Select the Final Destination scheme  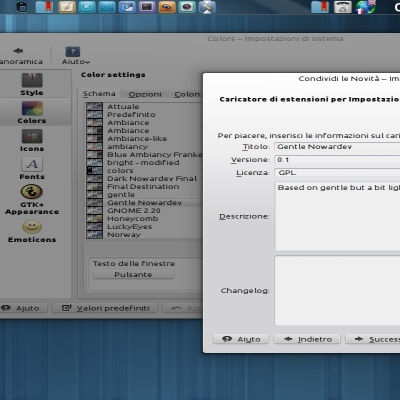pos(144,187)
